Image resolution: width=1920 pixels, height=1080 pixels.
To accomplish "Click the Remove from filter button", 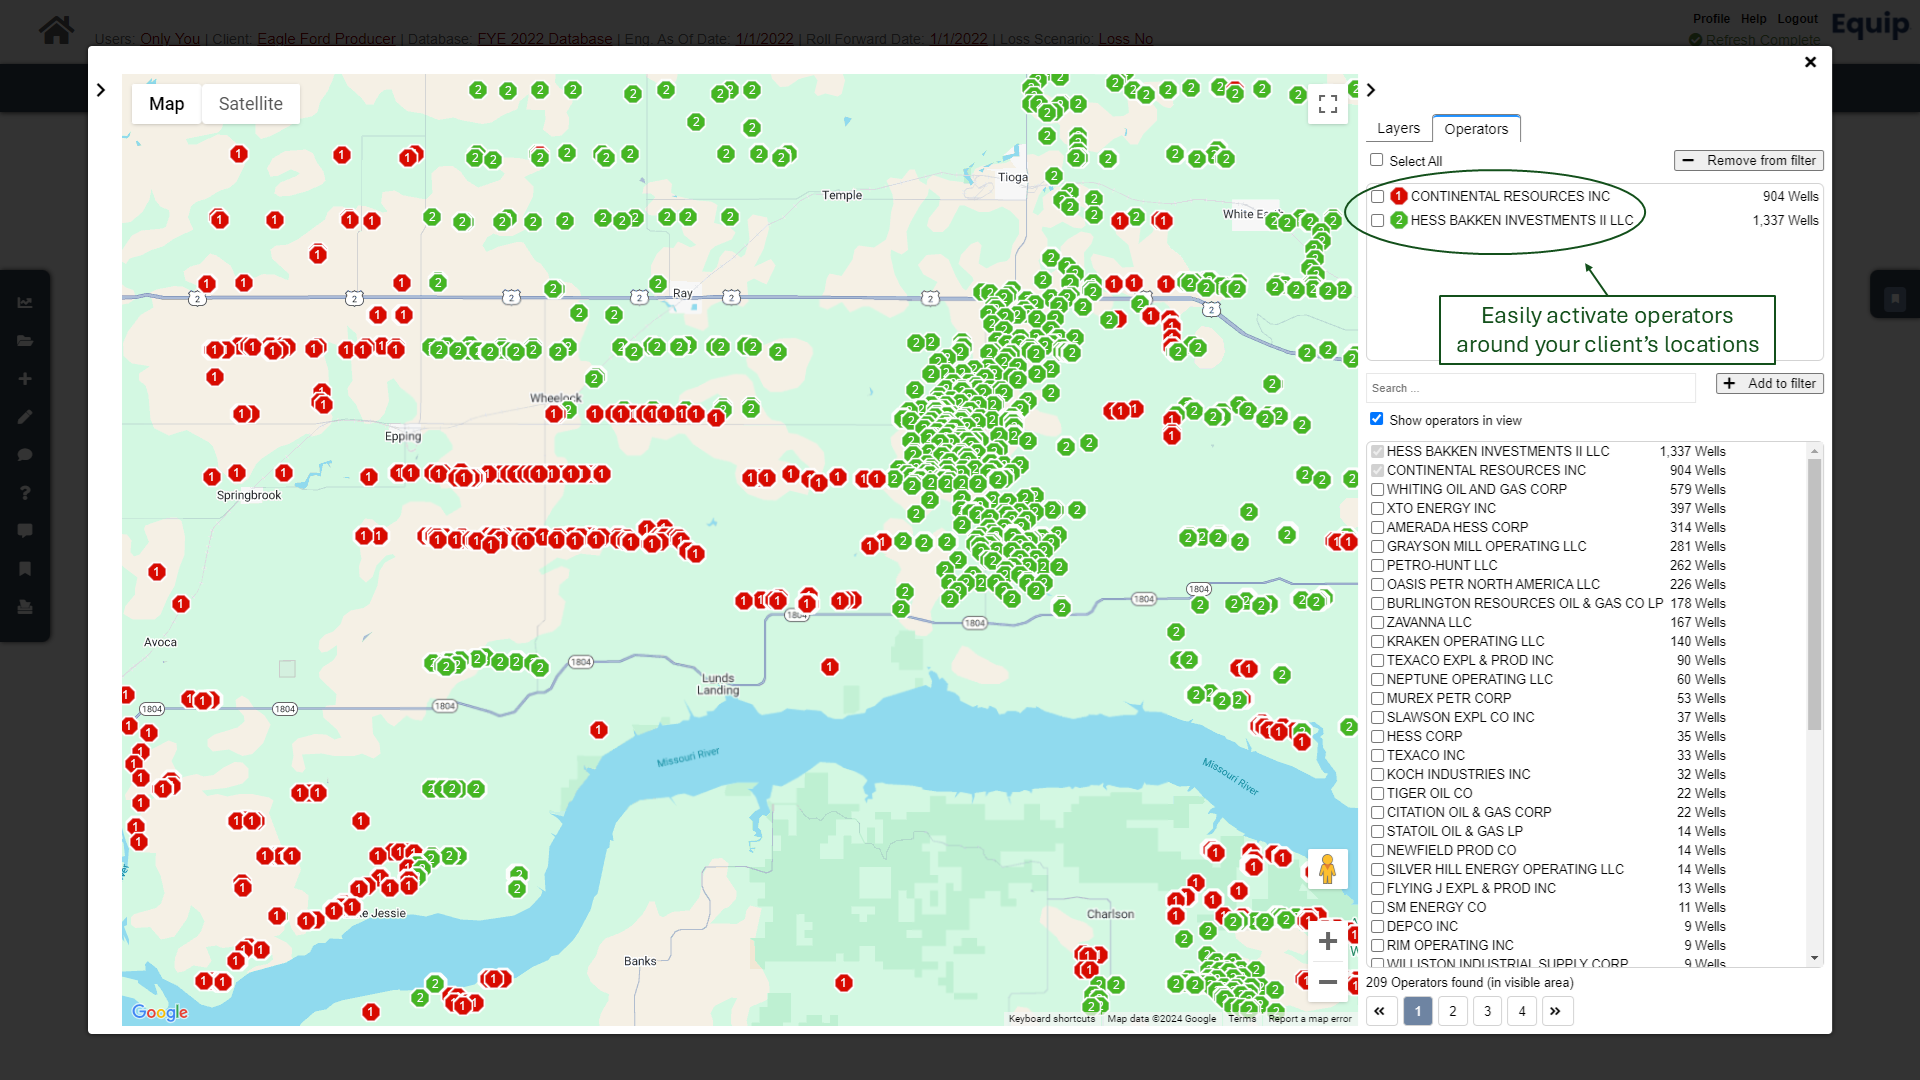I will click(1748, 160).
